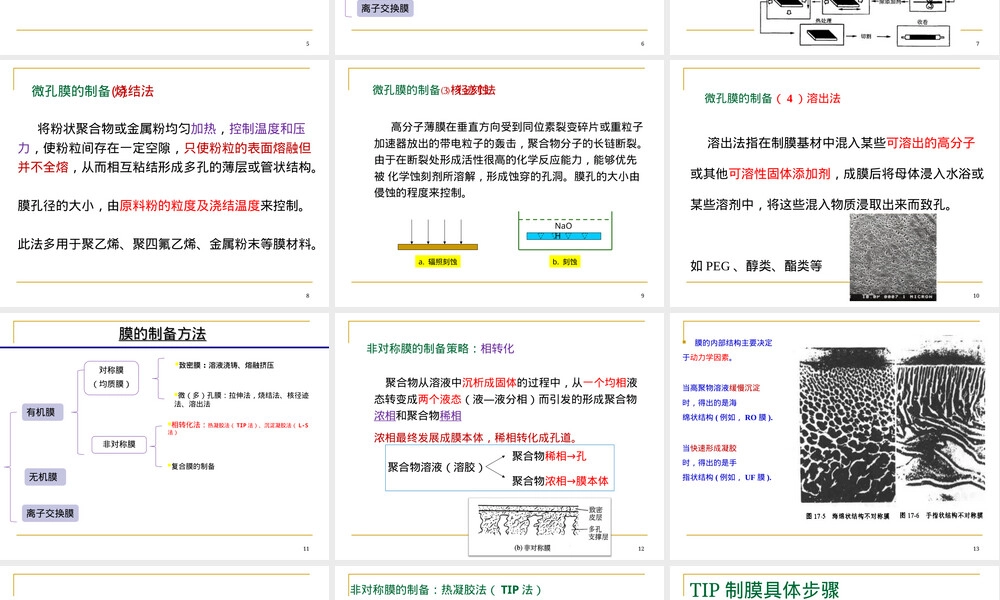Select slide 11 titled 膜的制备方法
1000x600 pixels.
[165, 436]
